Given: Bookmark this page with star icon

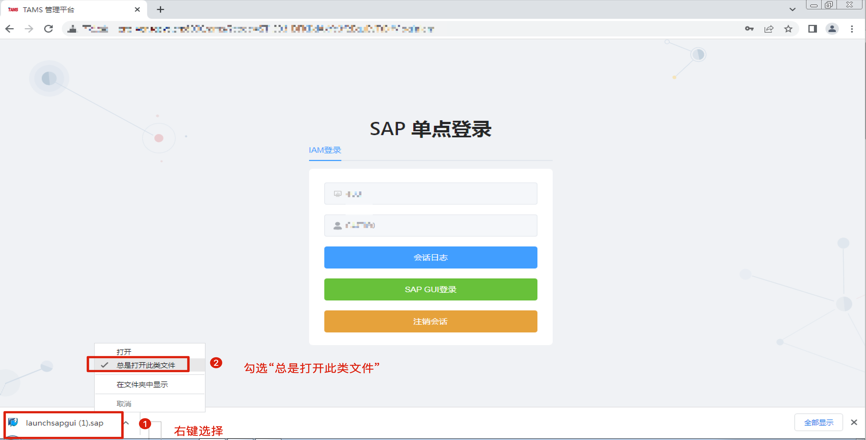Looking at the screenshot, I should pos(788,29).
